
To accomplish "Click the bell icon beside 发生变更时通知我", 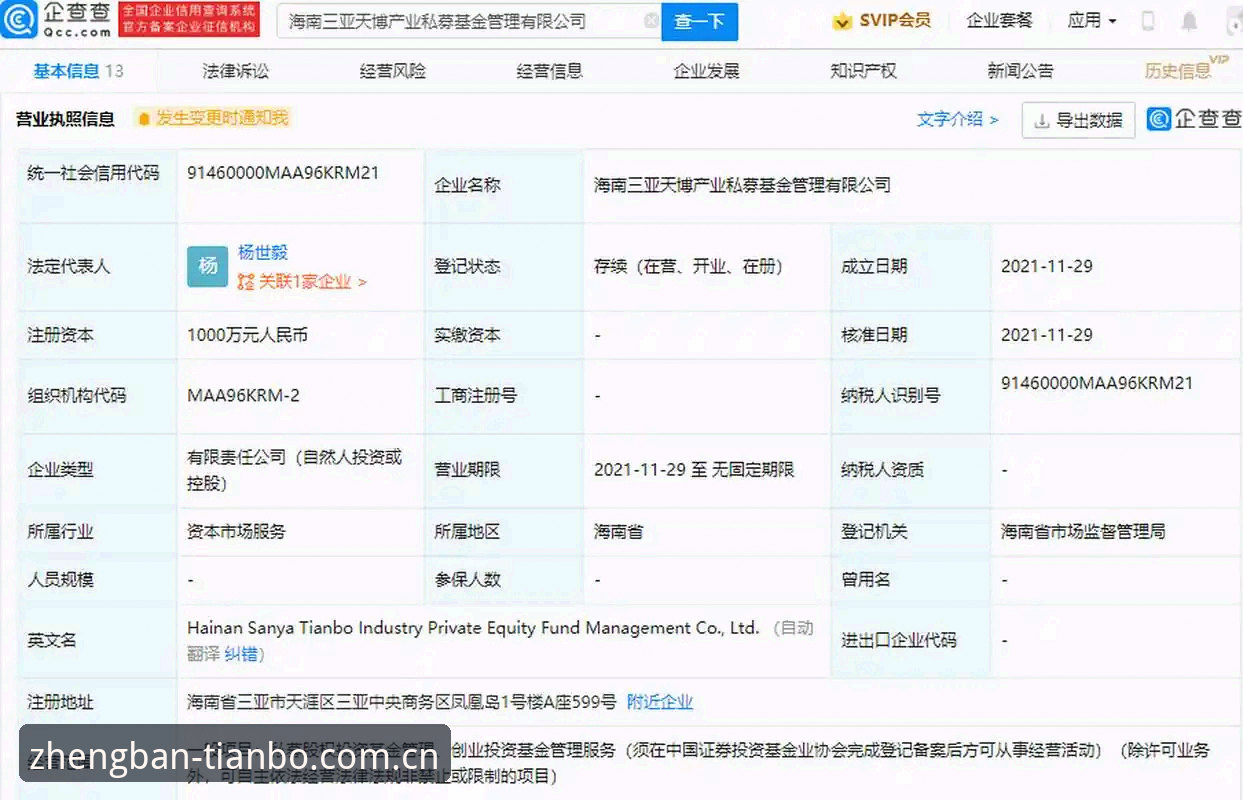I will [144, 118].
